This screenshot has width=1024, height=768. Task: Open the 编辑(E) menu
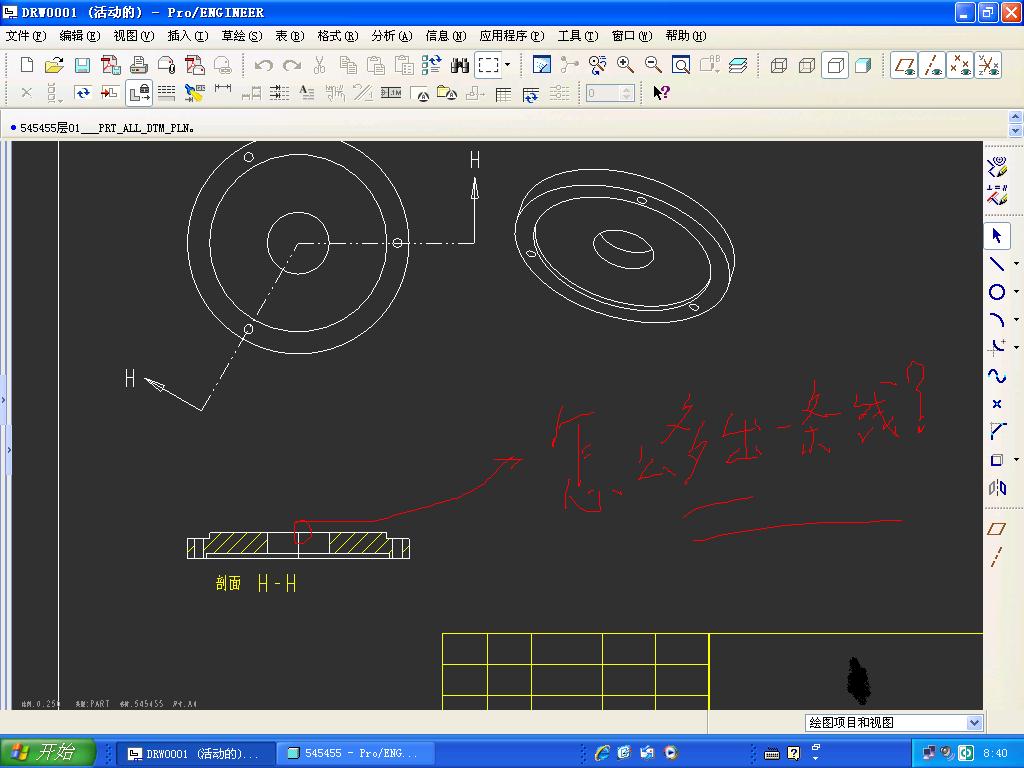pos(80,36)
